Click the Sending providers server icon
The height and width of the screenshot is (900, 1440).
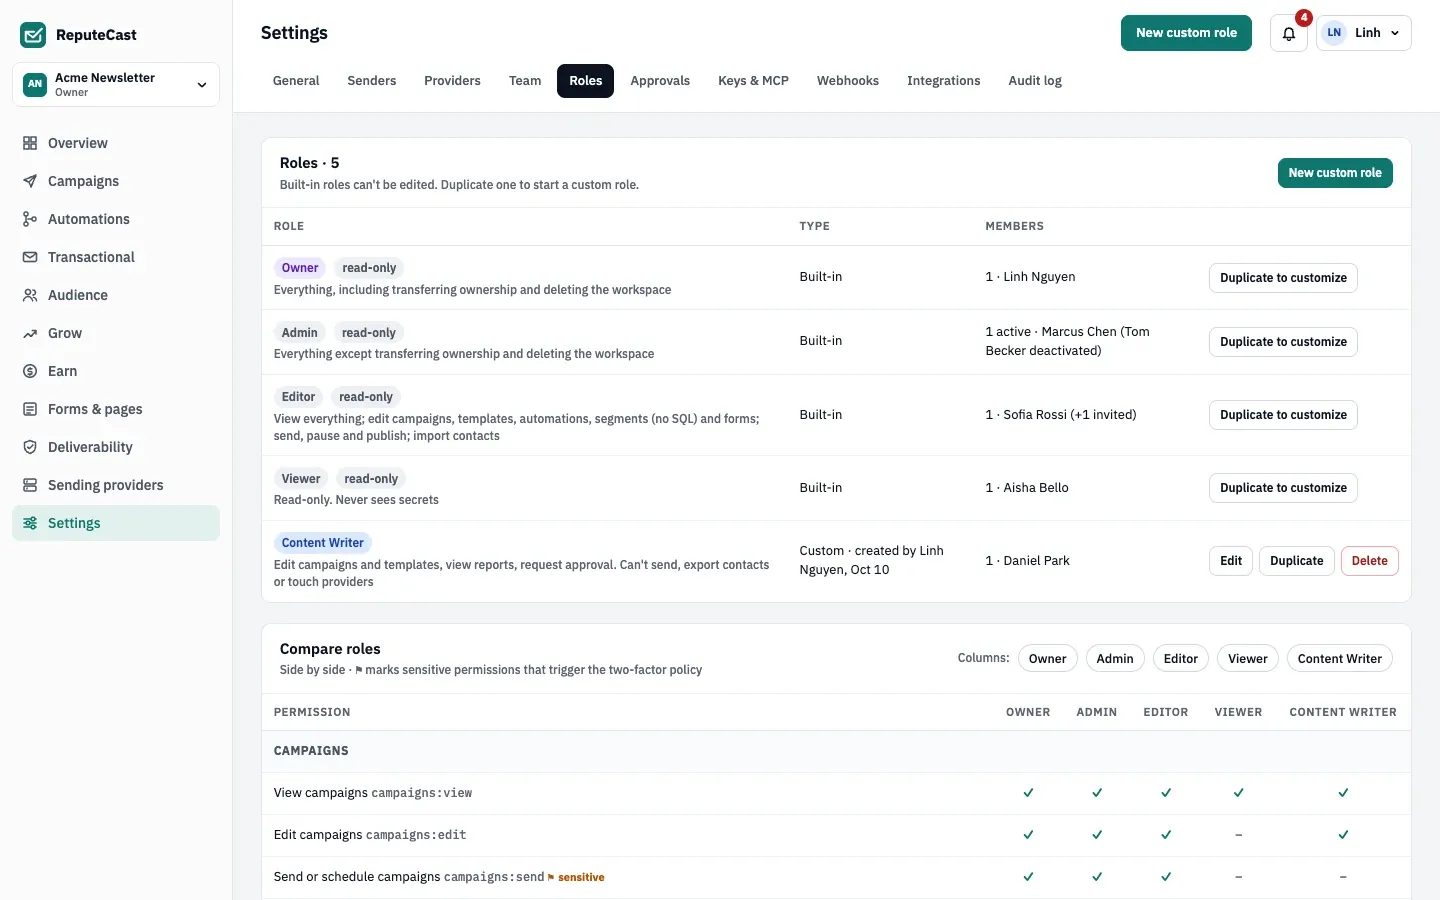[x=30, y=485]
